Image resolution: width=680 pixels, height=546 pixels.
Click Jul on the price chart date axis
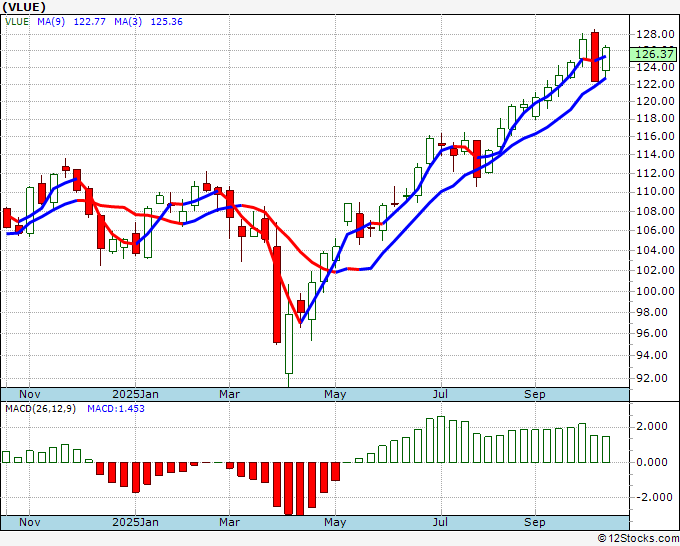click(440, 394)
